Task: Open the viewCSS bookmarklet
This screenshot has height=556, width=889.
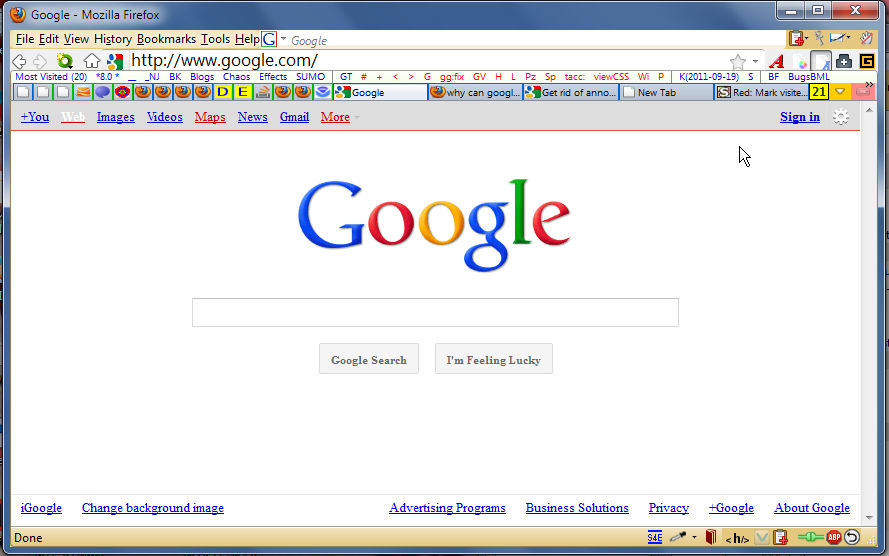Action: point(611,77)
